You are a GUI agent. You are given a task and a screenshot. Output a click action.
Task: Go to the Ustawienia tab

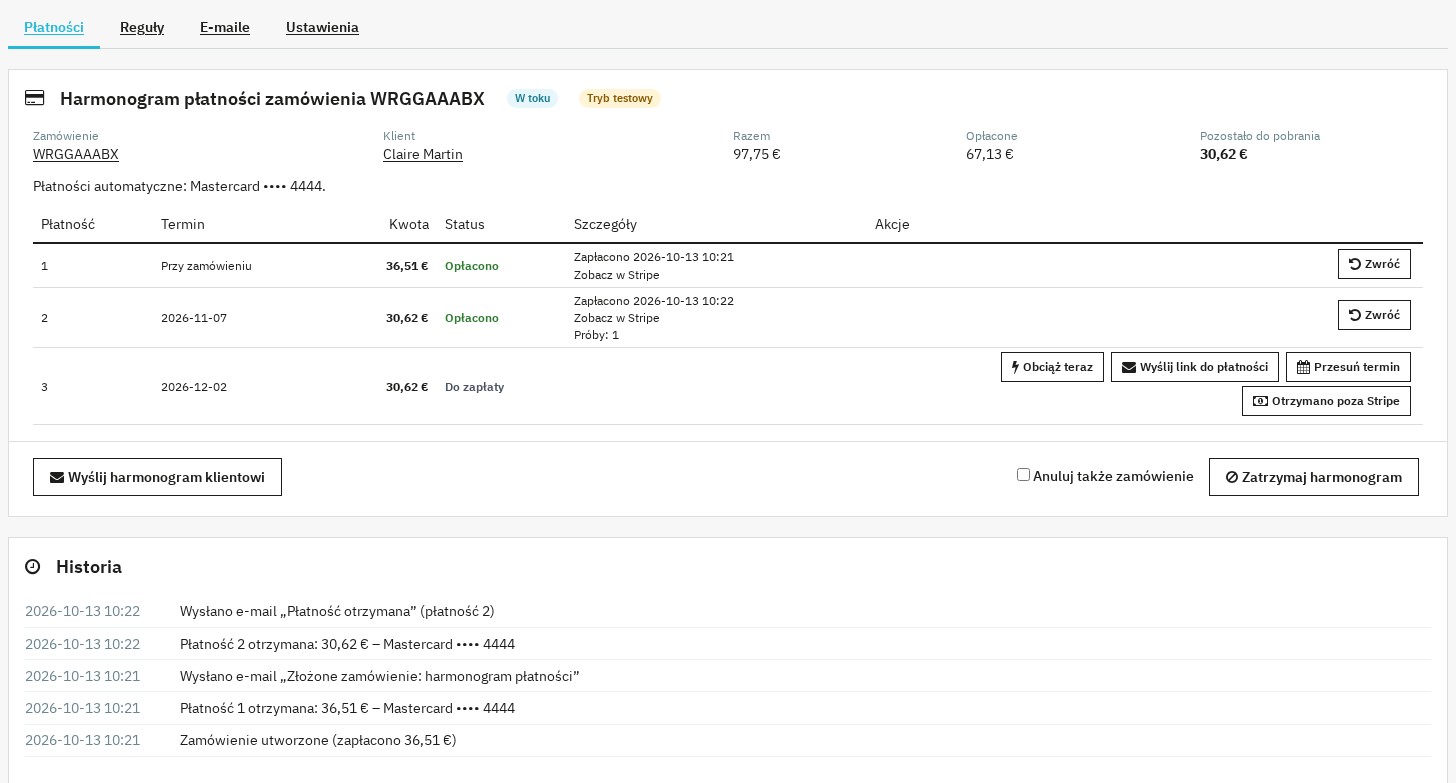(x=322, y=28)
